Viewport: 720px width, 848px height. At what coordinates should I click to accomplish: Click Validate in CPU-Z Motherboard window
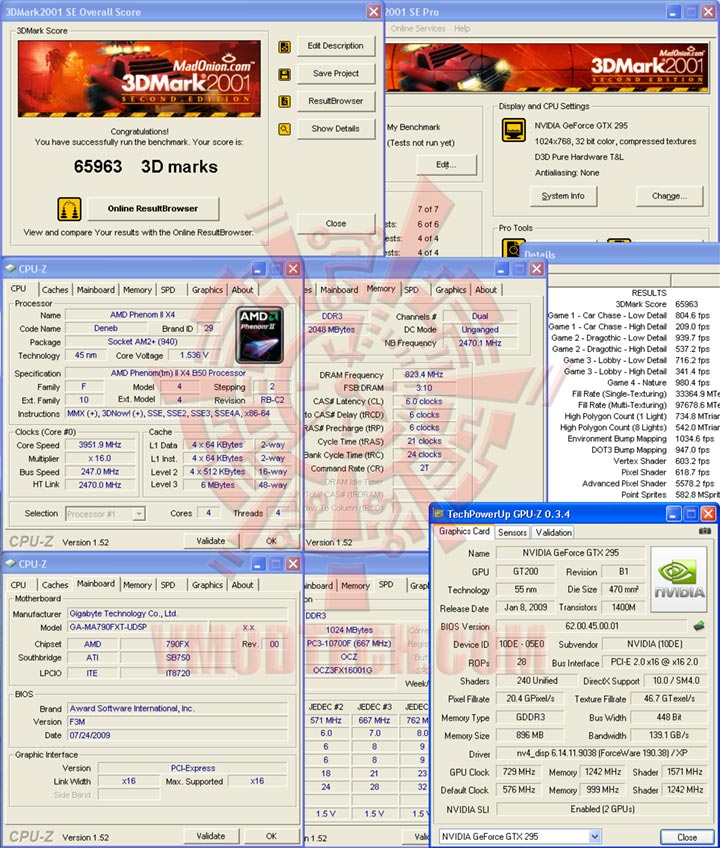pos(211,836)
